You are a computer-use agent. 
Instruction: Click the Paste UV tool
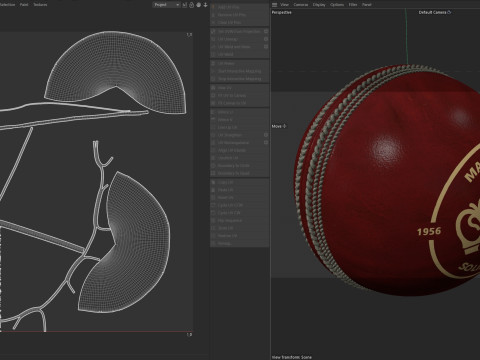point(239,190)
